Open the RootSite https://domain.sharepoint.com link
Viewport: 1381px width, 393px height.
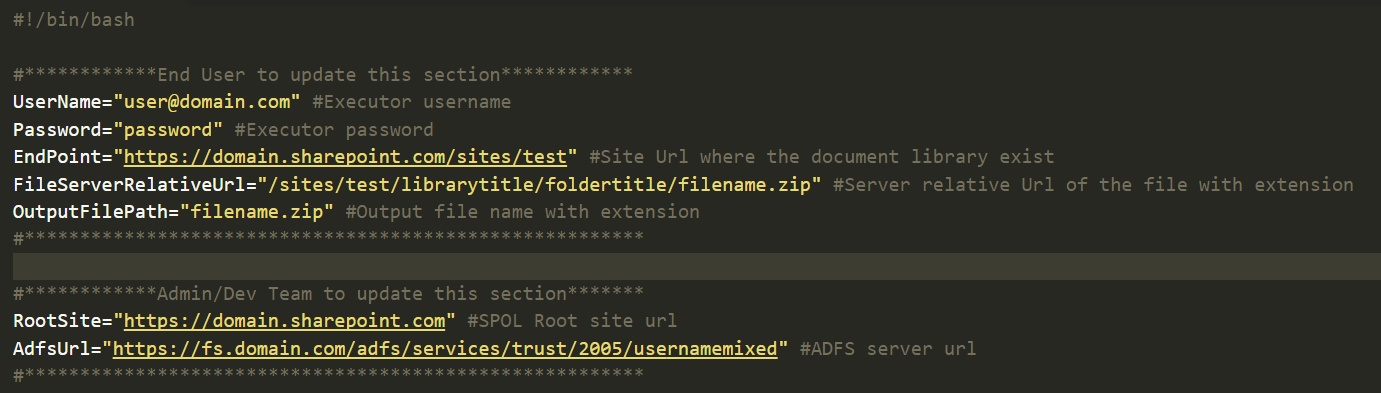point(284,321)
